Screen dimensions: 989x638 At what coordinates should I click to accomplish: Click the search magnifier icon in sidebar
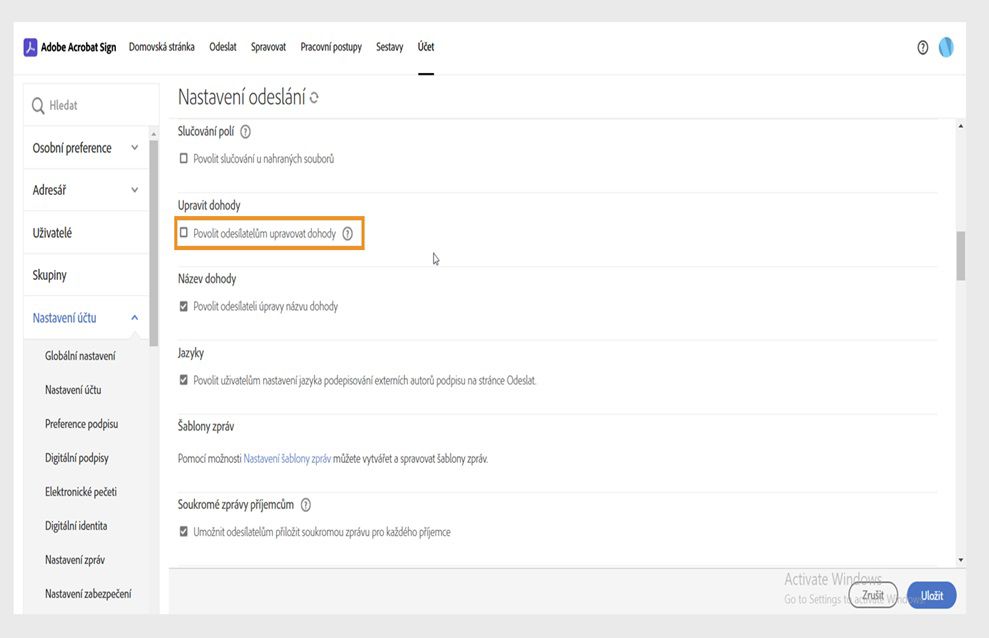(x=38, y=105)
